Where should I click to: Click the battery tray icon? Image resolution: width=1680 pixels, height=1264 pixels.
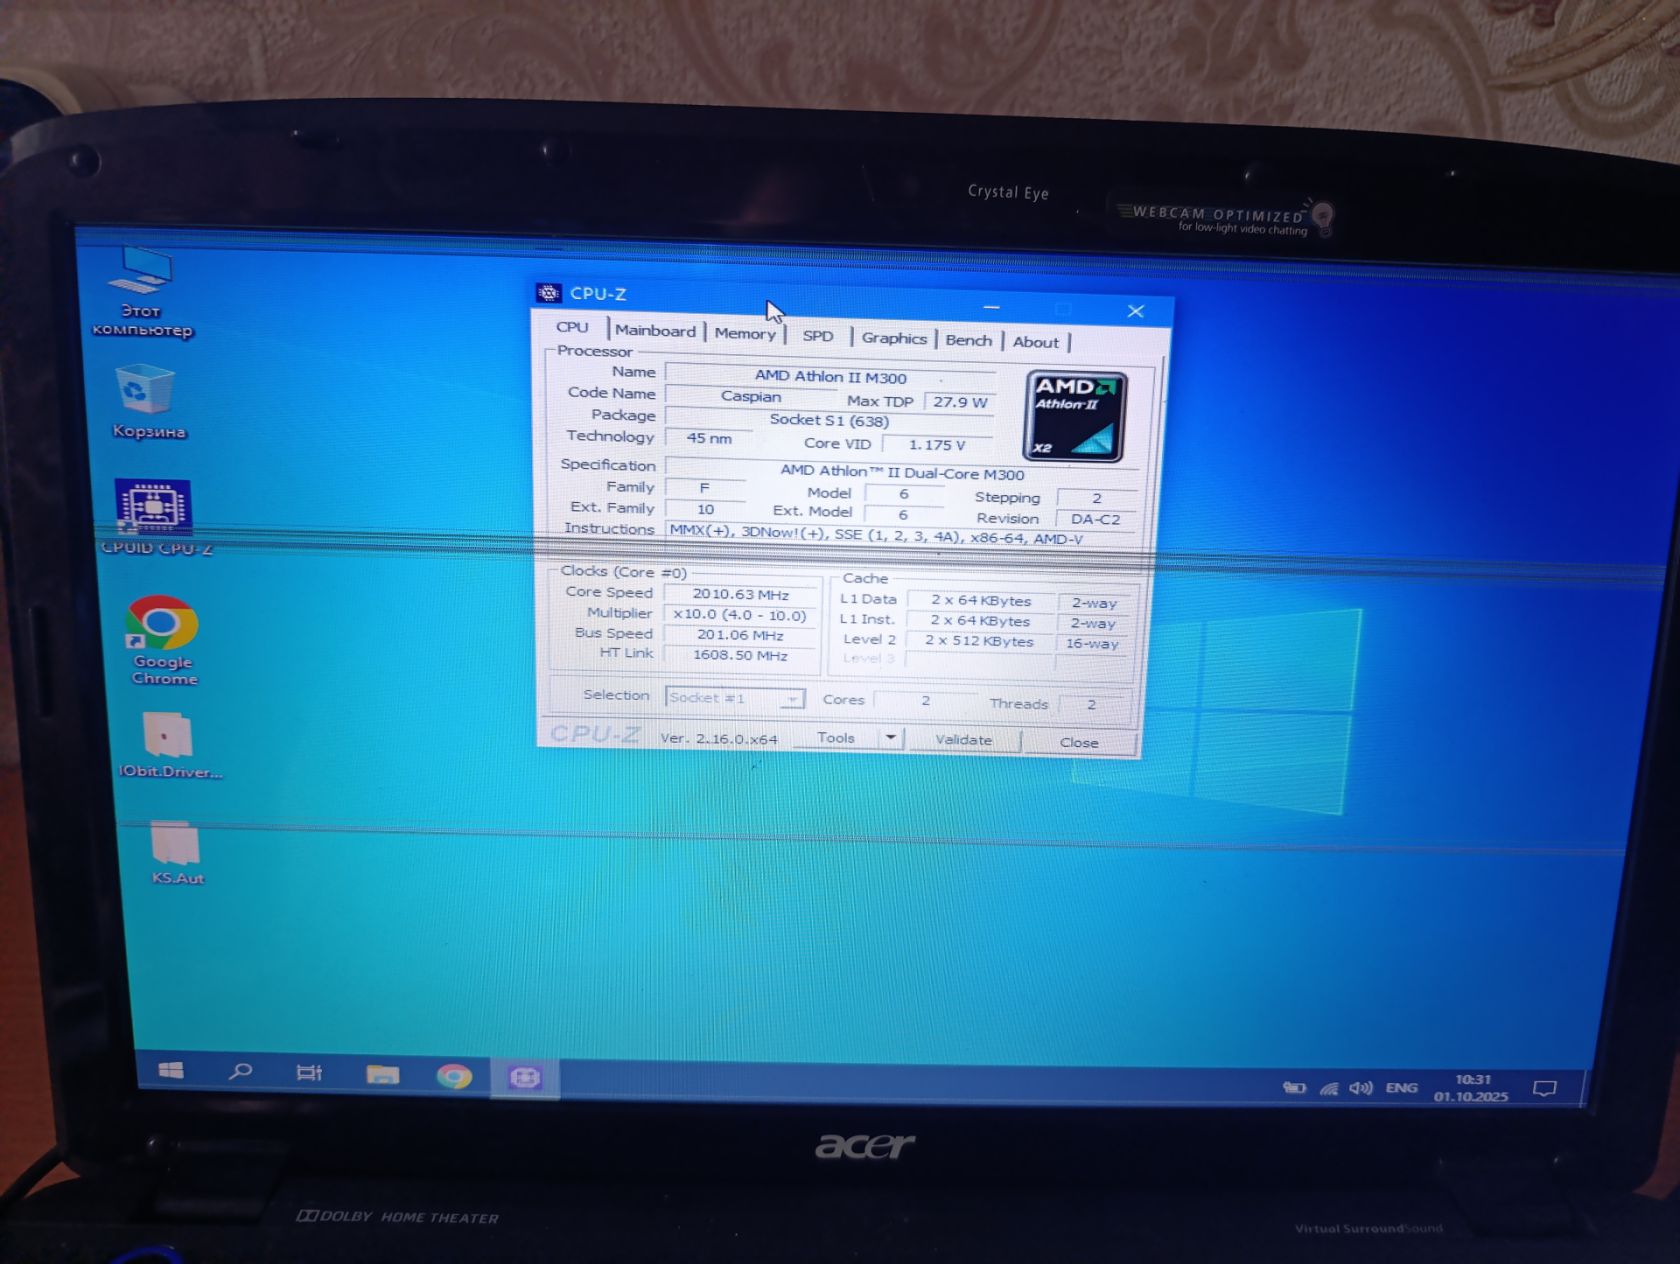[x=1294, y=1088]
